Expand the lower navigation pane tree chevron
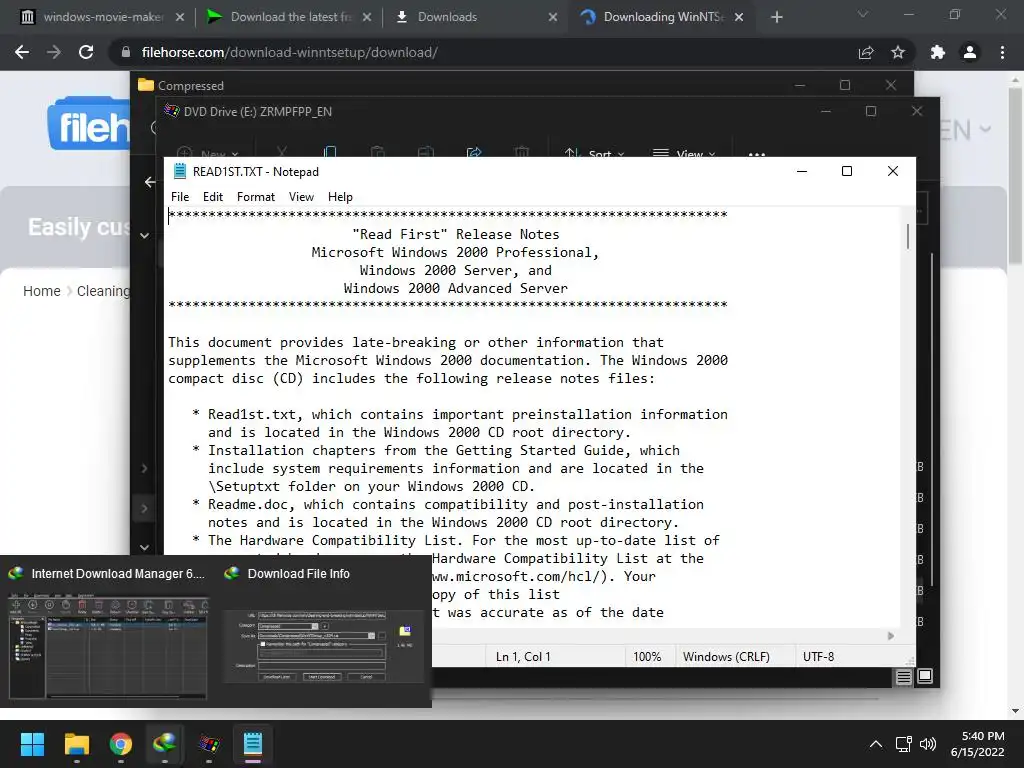 coord(144,508)
